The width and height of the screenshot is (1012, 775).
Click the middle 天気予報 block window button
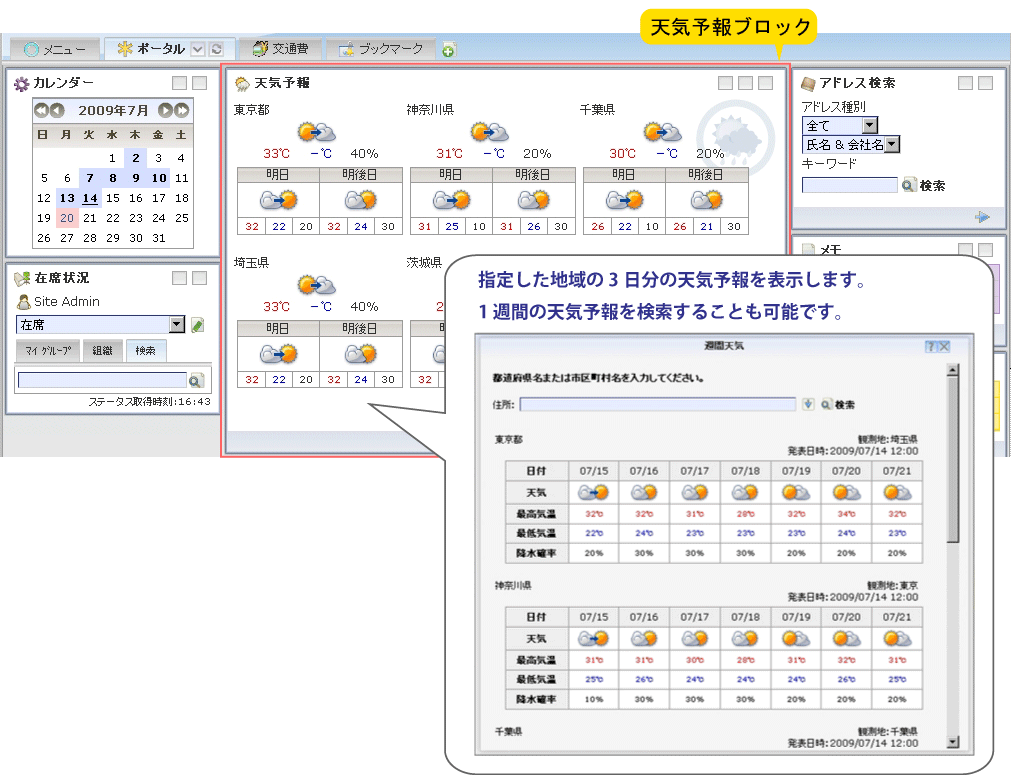pos(745,83)
